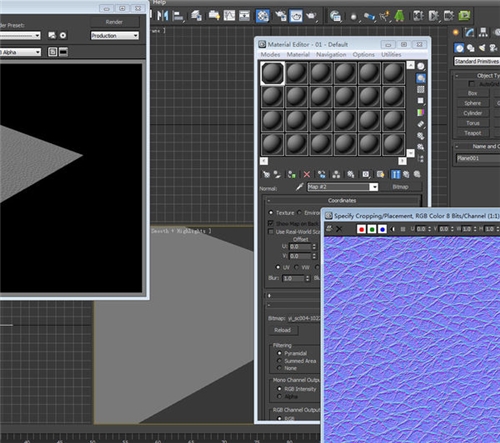500x443 pixels.
Task: Open the Production render mode dropdown
Action: 115,35
